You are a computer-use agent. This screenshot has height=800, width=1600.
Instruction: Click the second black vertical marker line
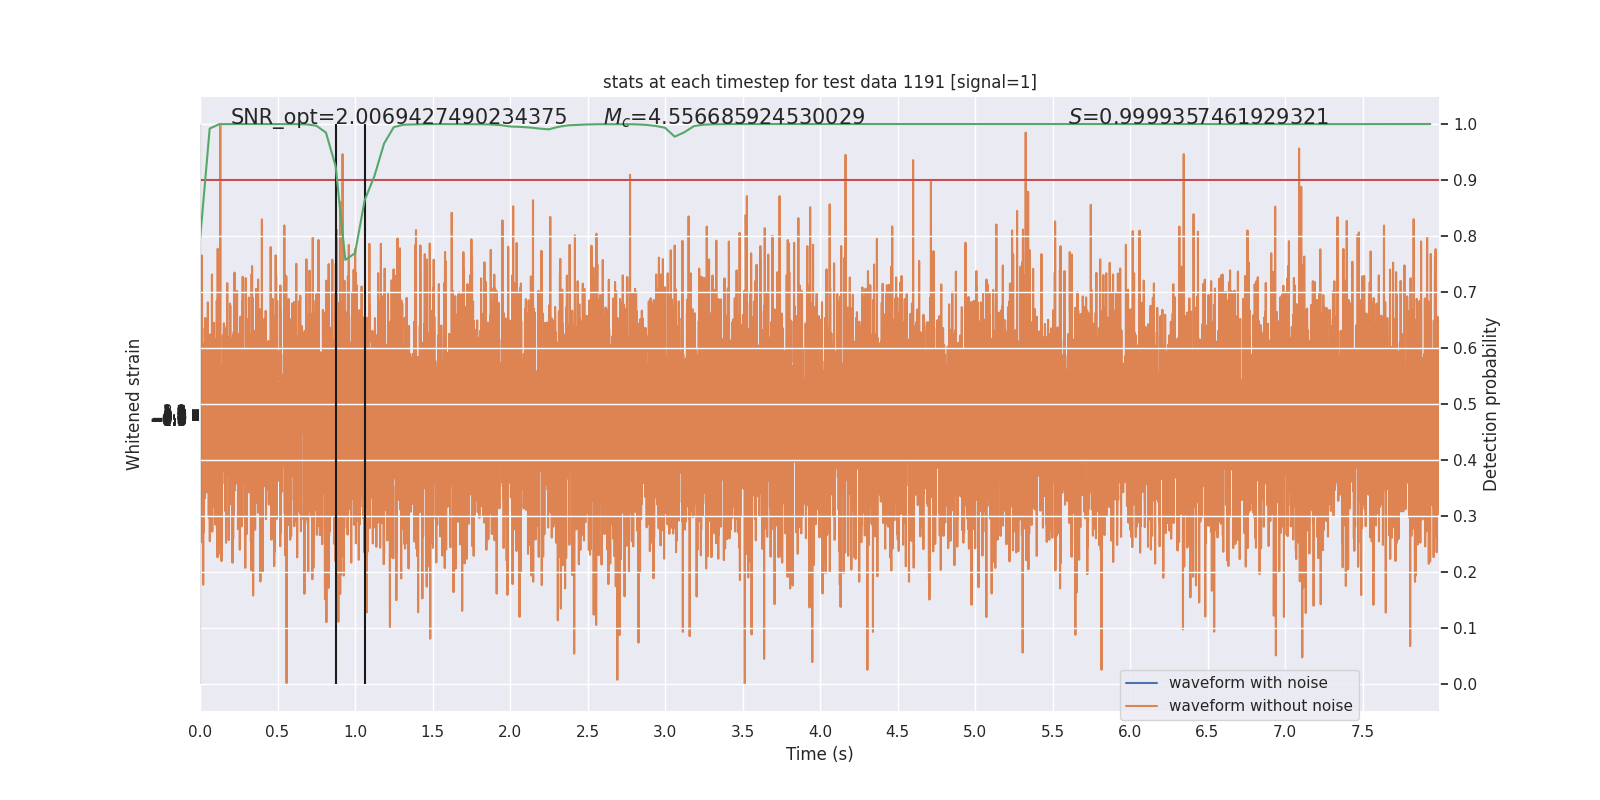[x=365, y=404]
